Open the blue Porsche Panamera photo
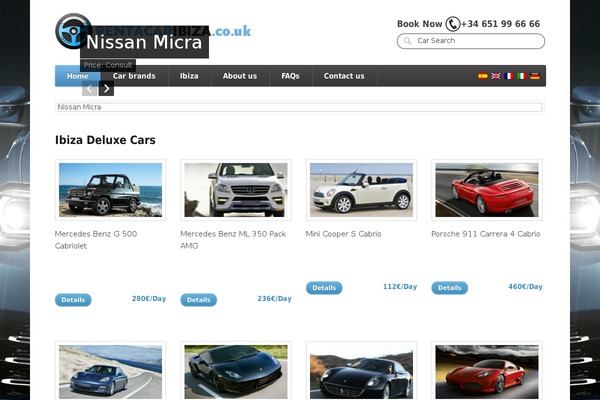600x400 pixels. (x=111, y=371)
